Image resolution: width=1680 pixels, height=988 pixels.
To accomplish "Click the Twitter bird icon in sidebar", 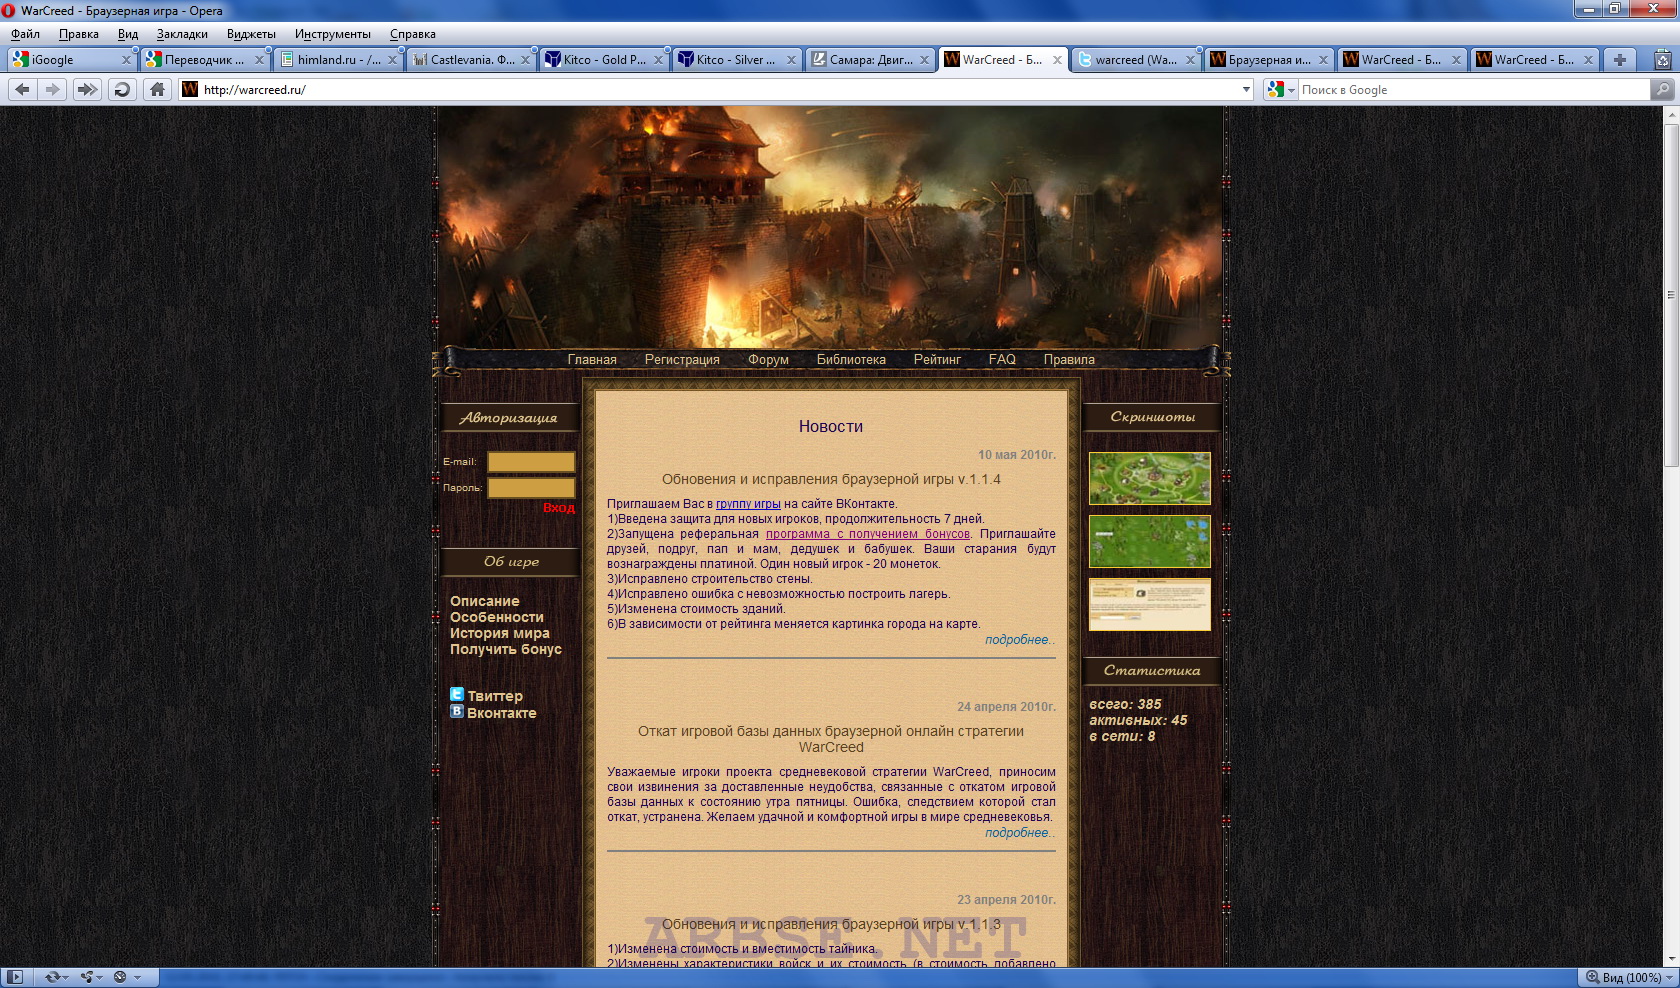I will (457, 695).
